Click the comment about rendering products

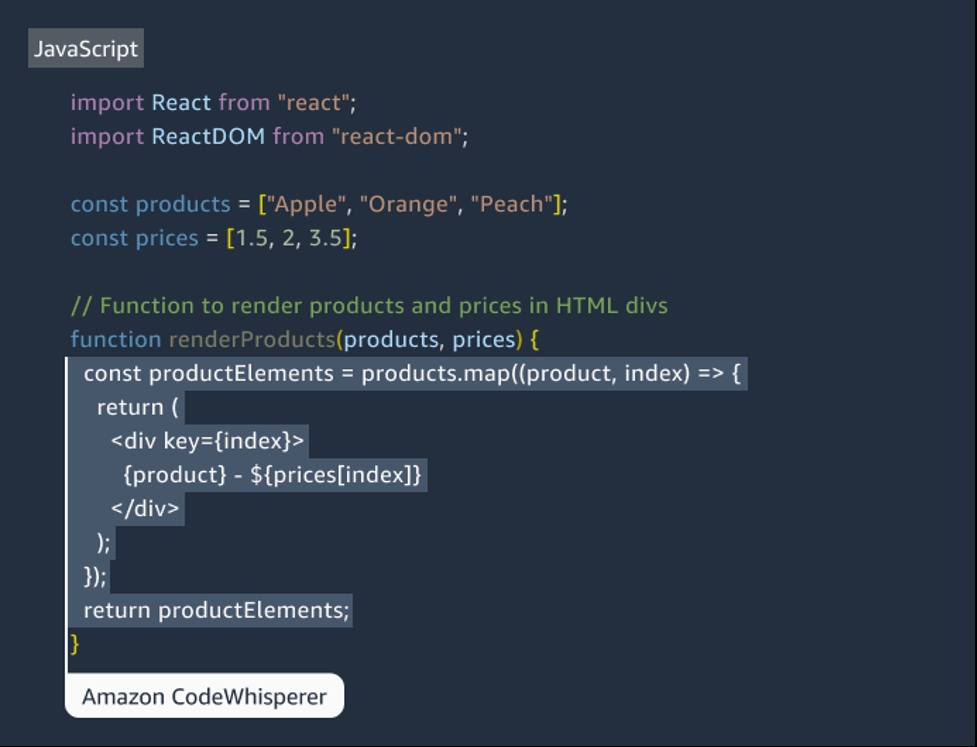click(x=369, y=305)
